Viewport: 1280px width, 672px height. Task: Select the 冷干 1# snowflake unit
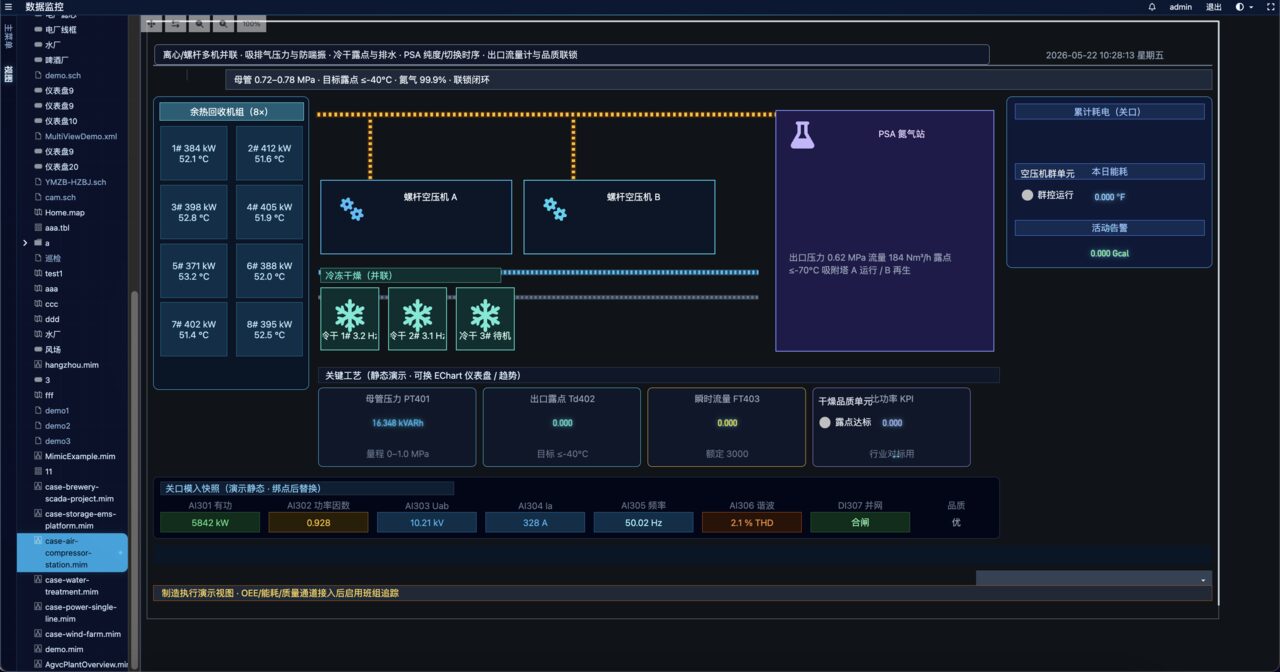[350, 319]
